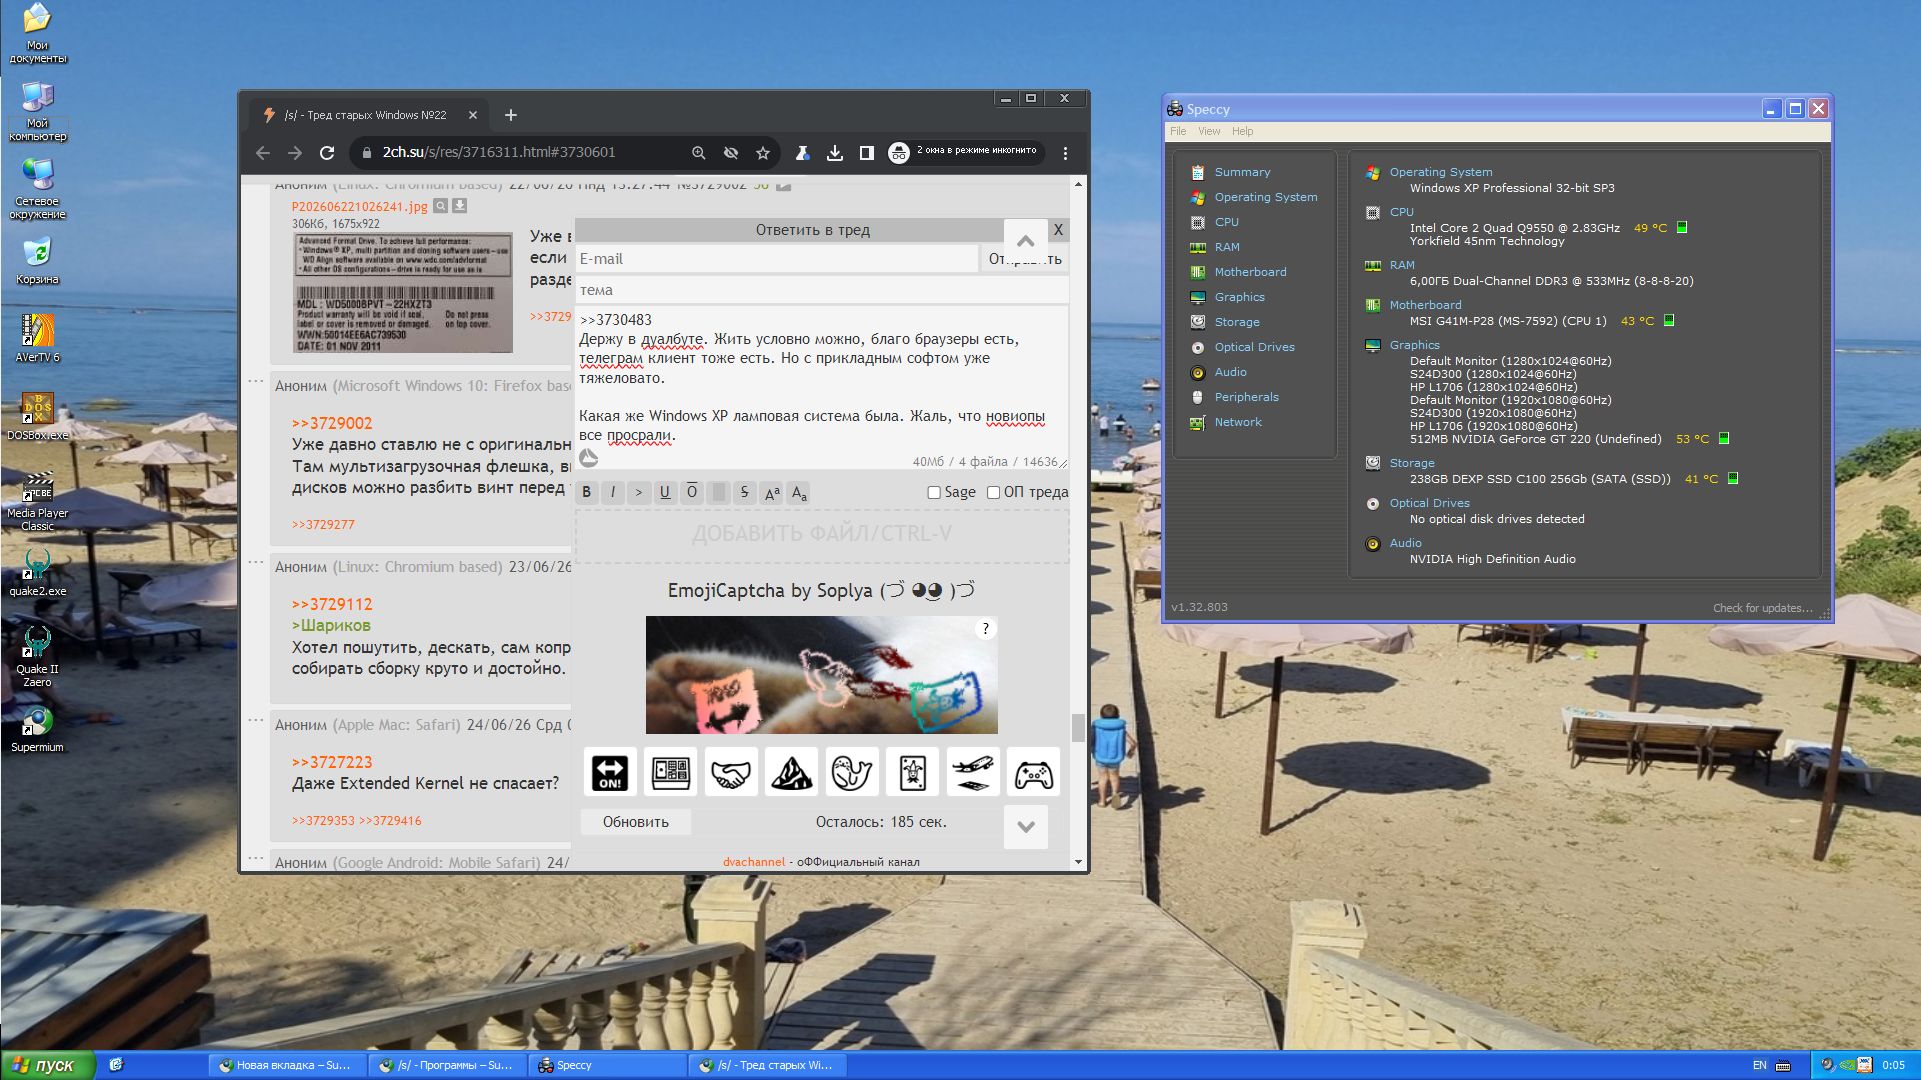The width and height of the screenshot is (1921, 1080).
Task: Select Operating System in Speccy sidebar
Action: tap(1265, 197)
